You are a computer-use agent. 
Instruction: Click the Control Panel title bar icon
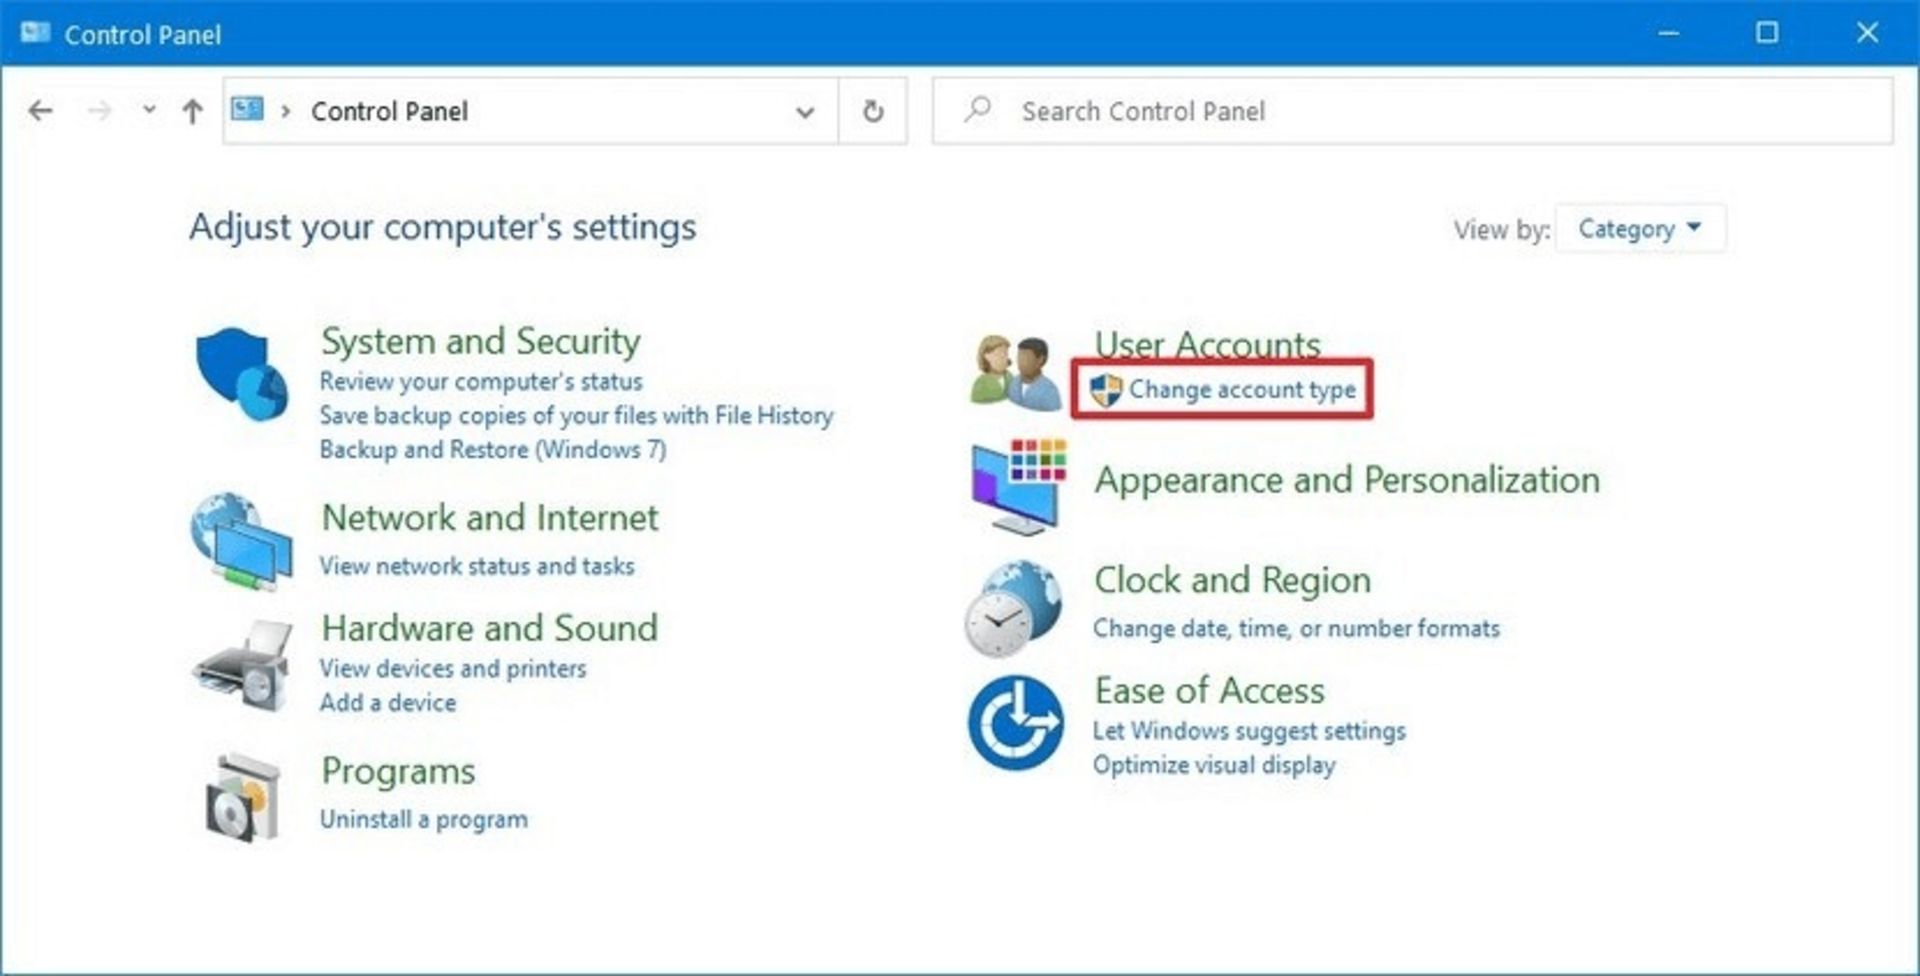pos(35,33)
